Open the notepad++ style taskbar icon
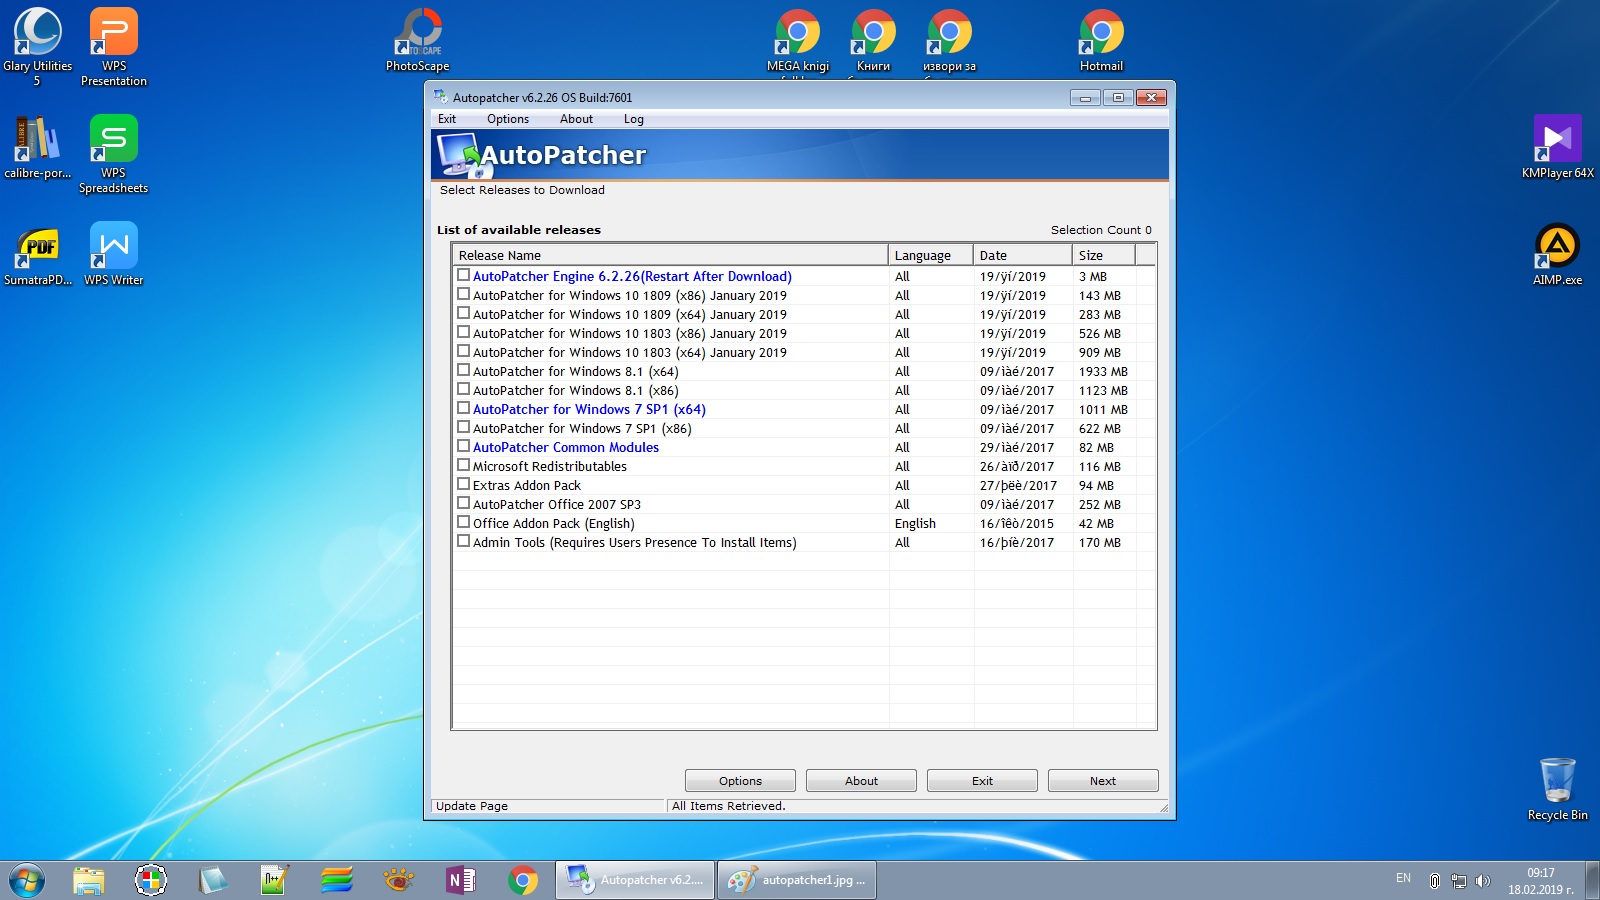The height and width of the screenshot is (900, 1600). tap(274, 880)
